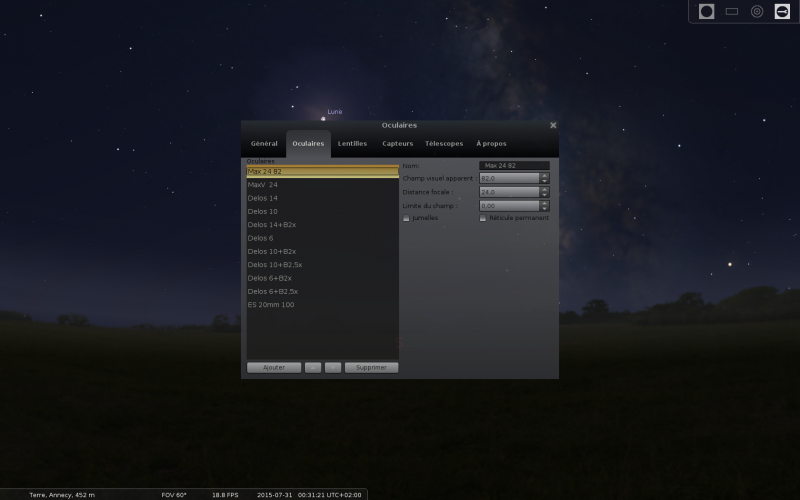Screen dimensions: 800x500
Task: Decrease Distance focale value
Action: (544, 194)
